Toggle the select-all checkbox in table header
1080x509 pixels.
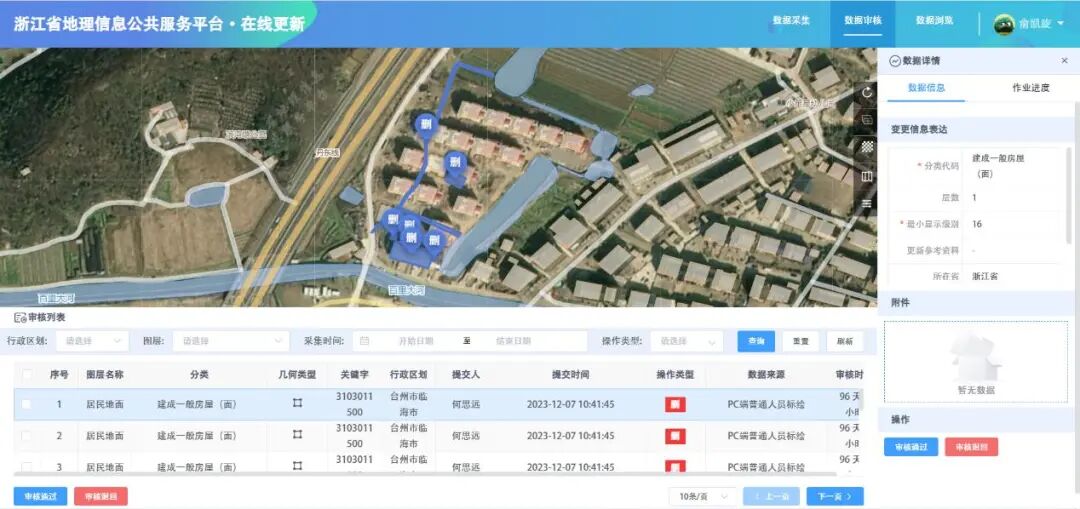[x=27, y=374]
